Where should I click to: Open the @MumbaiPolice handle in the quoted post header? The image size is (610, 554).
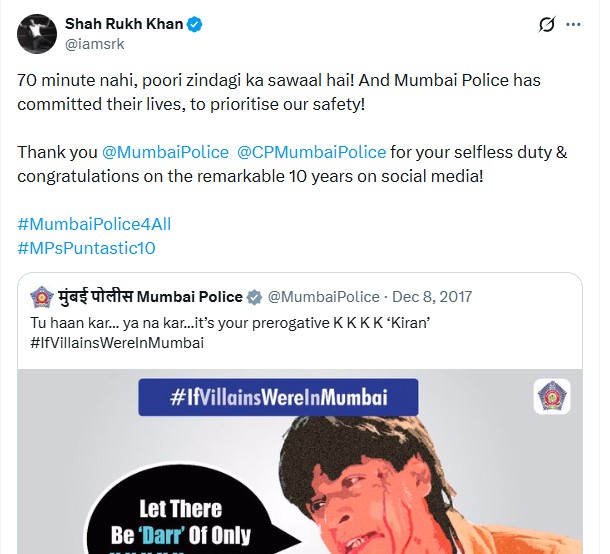323,296
